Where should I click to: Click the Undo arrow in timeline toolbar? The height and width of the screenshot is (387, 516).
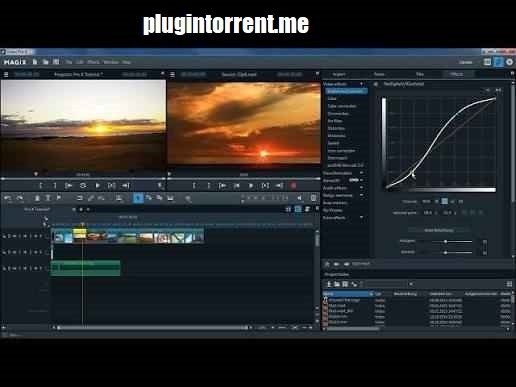click(8, 198)
